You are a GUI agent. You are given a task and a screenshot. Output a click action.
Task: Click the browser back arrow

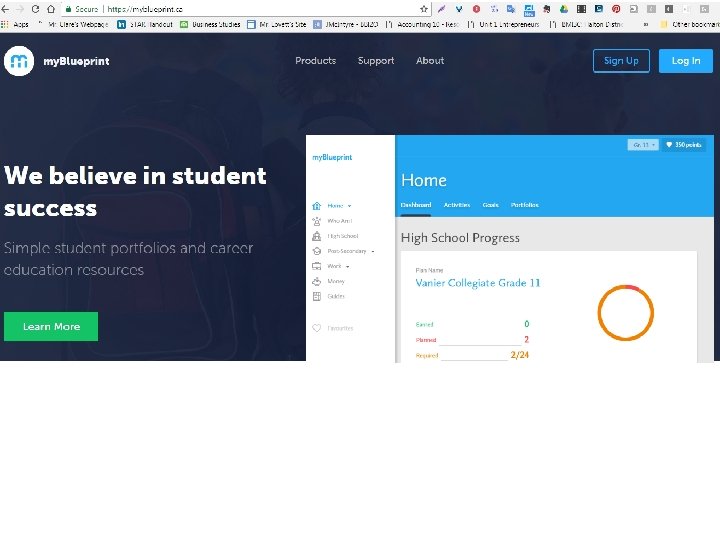click(x=5, y=9)
